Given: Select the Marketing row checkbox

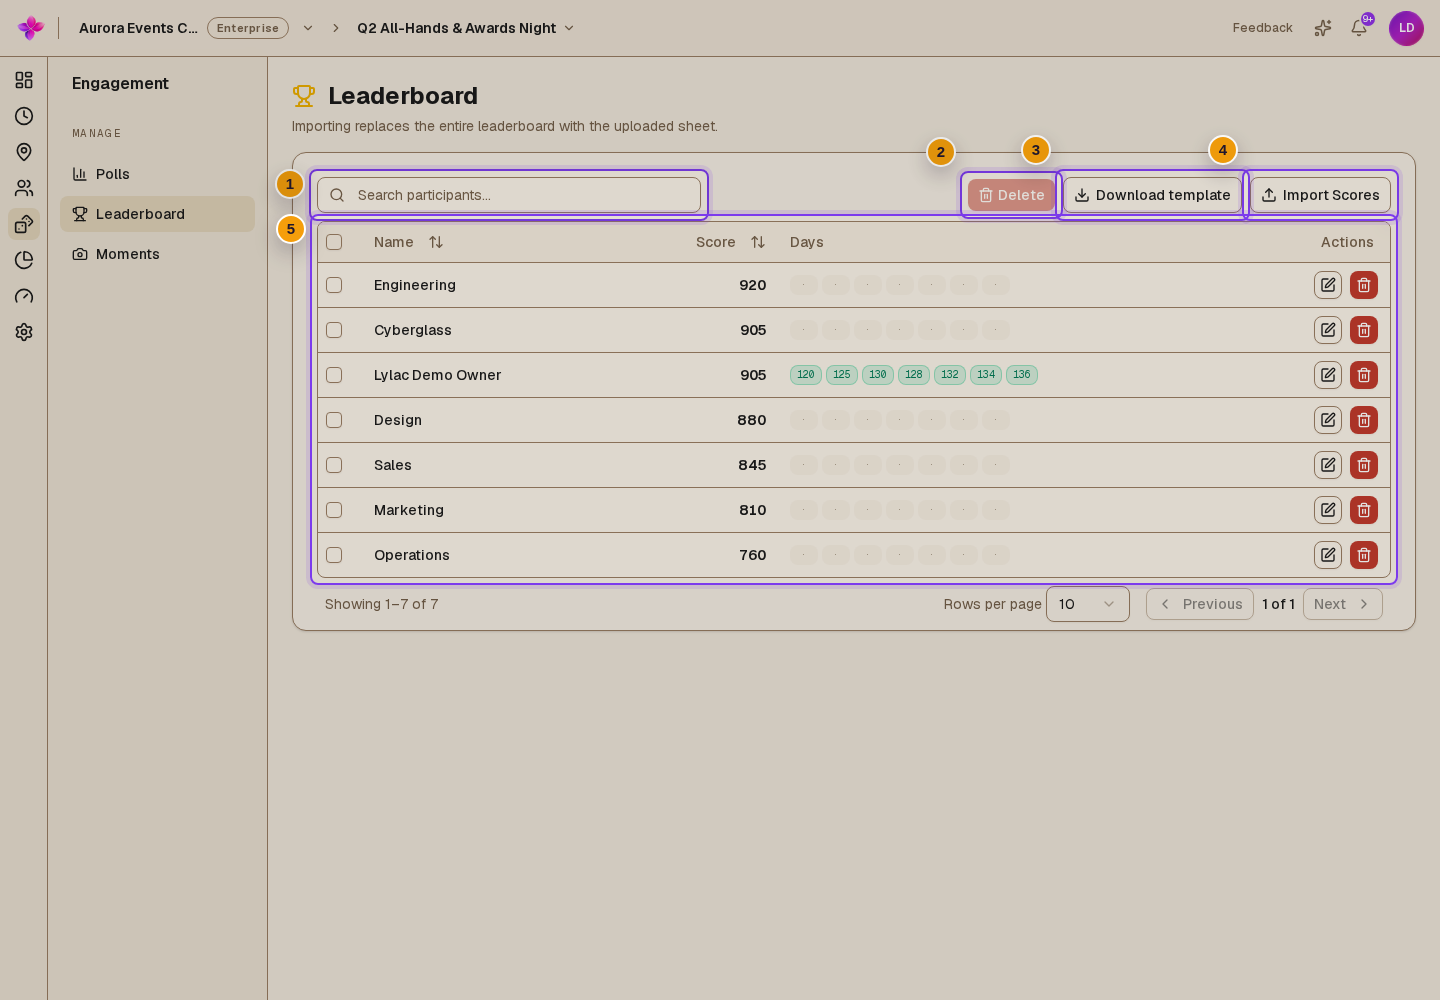Looking at the screenshot, I should pyautogui.click(x=334, y=510).
